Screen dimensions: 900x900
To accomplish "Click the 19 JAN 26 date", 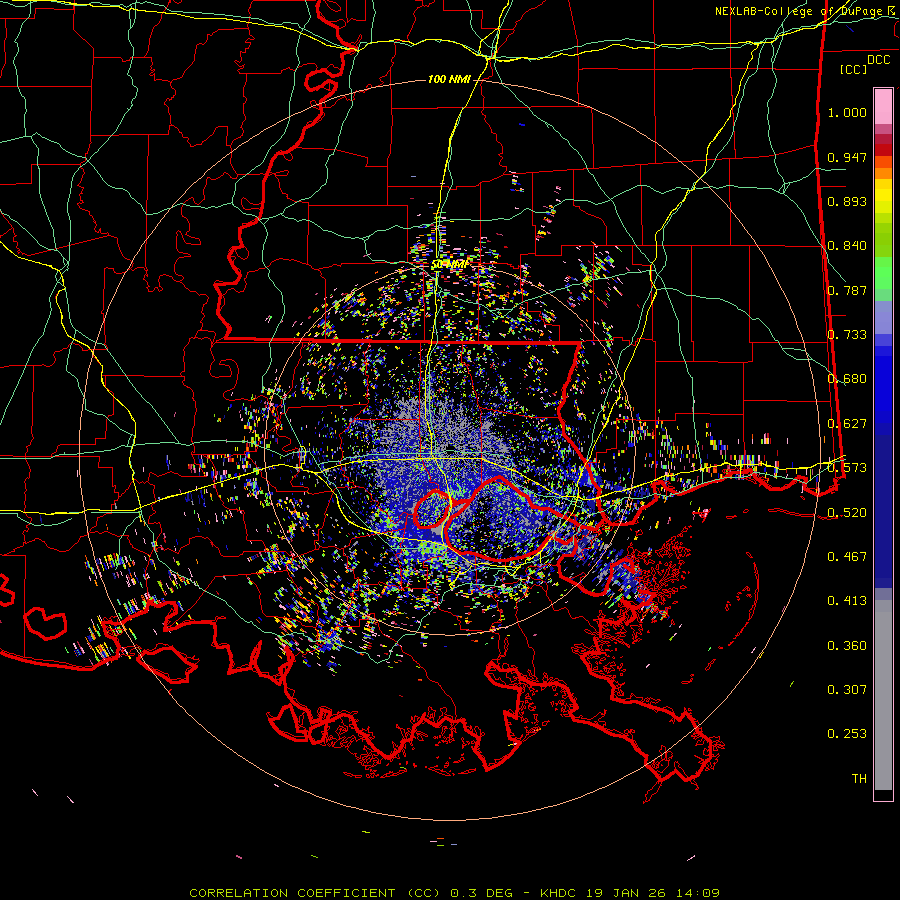I will tap(624, 893).
